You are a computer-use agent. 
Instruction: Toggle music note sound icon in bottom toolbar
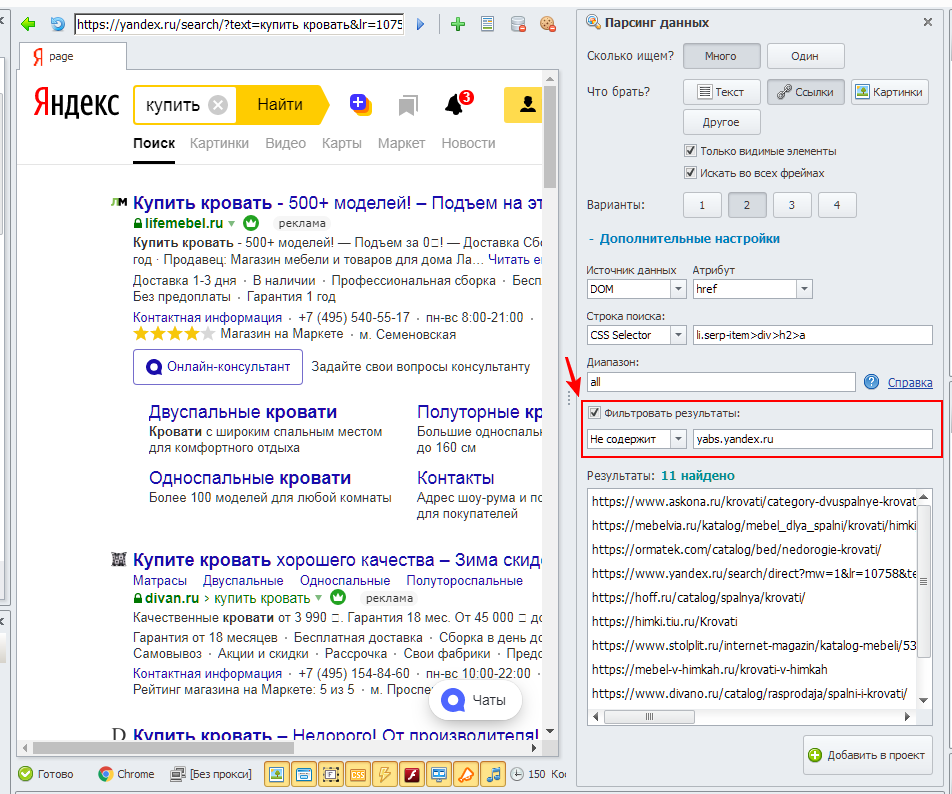tap(493, 774)
